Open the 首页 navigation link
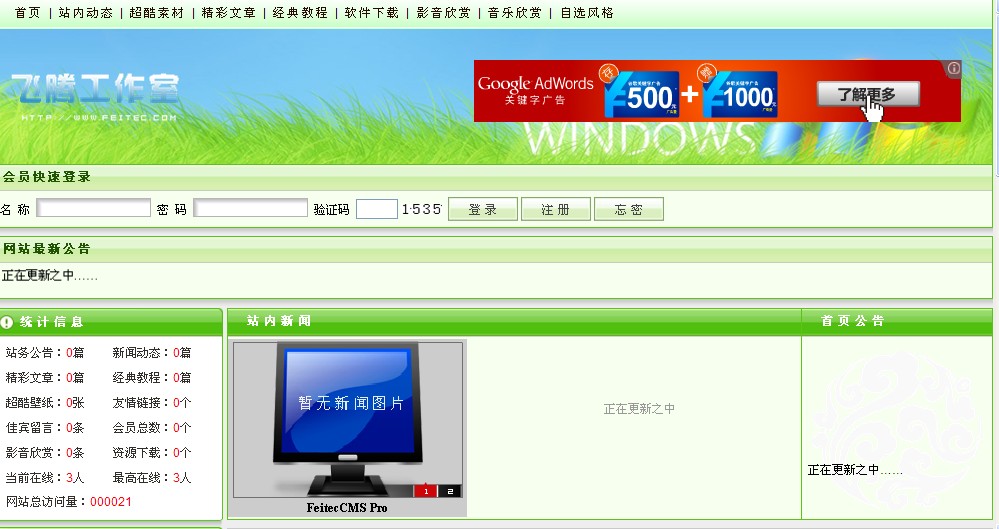999x529 pixels. pos(27,13)
